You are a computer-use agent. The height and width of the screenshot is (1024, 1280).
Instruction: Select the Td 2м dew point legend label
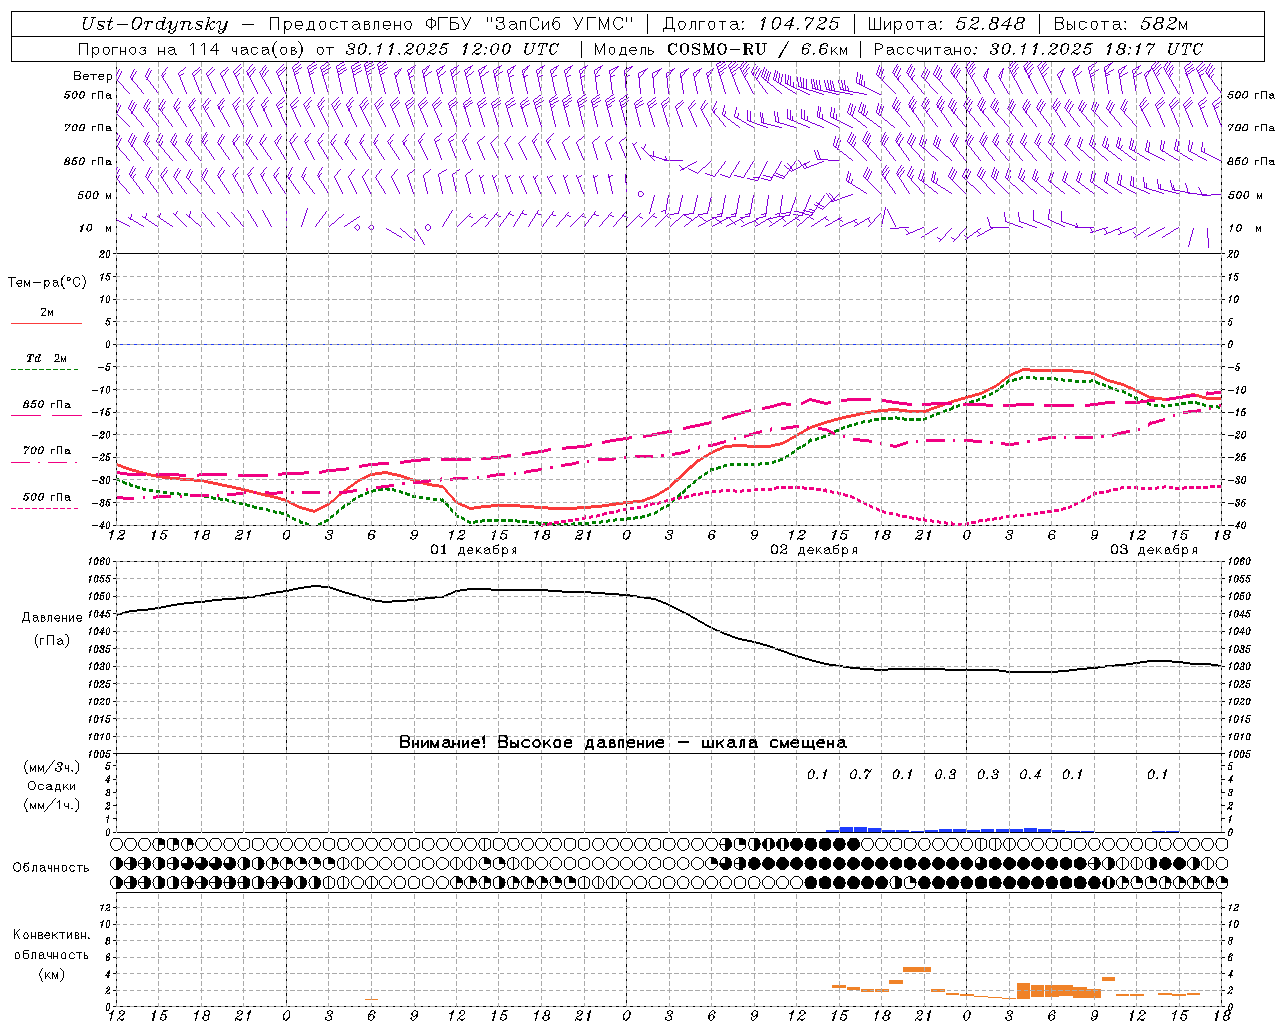46,358
